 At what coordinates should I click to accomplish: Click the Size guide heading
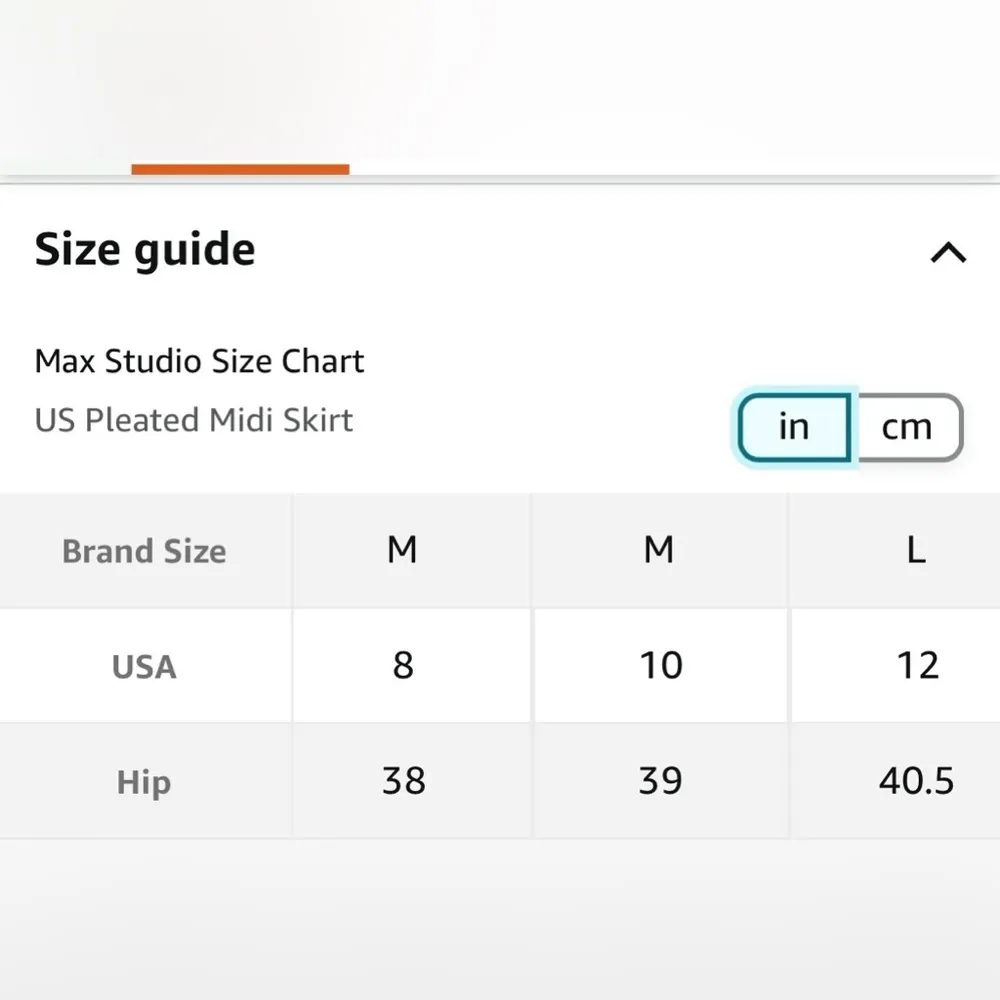(145, 250)
